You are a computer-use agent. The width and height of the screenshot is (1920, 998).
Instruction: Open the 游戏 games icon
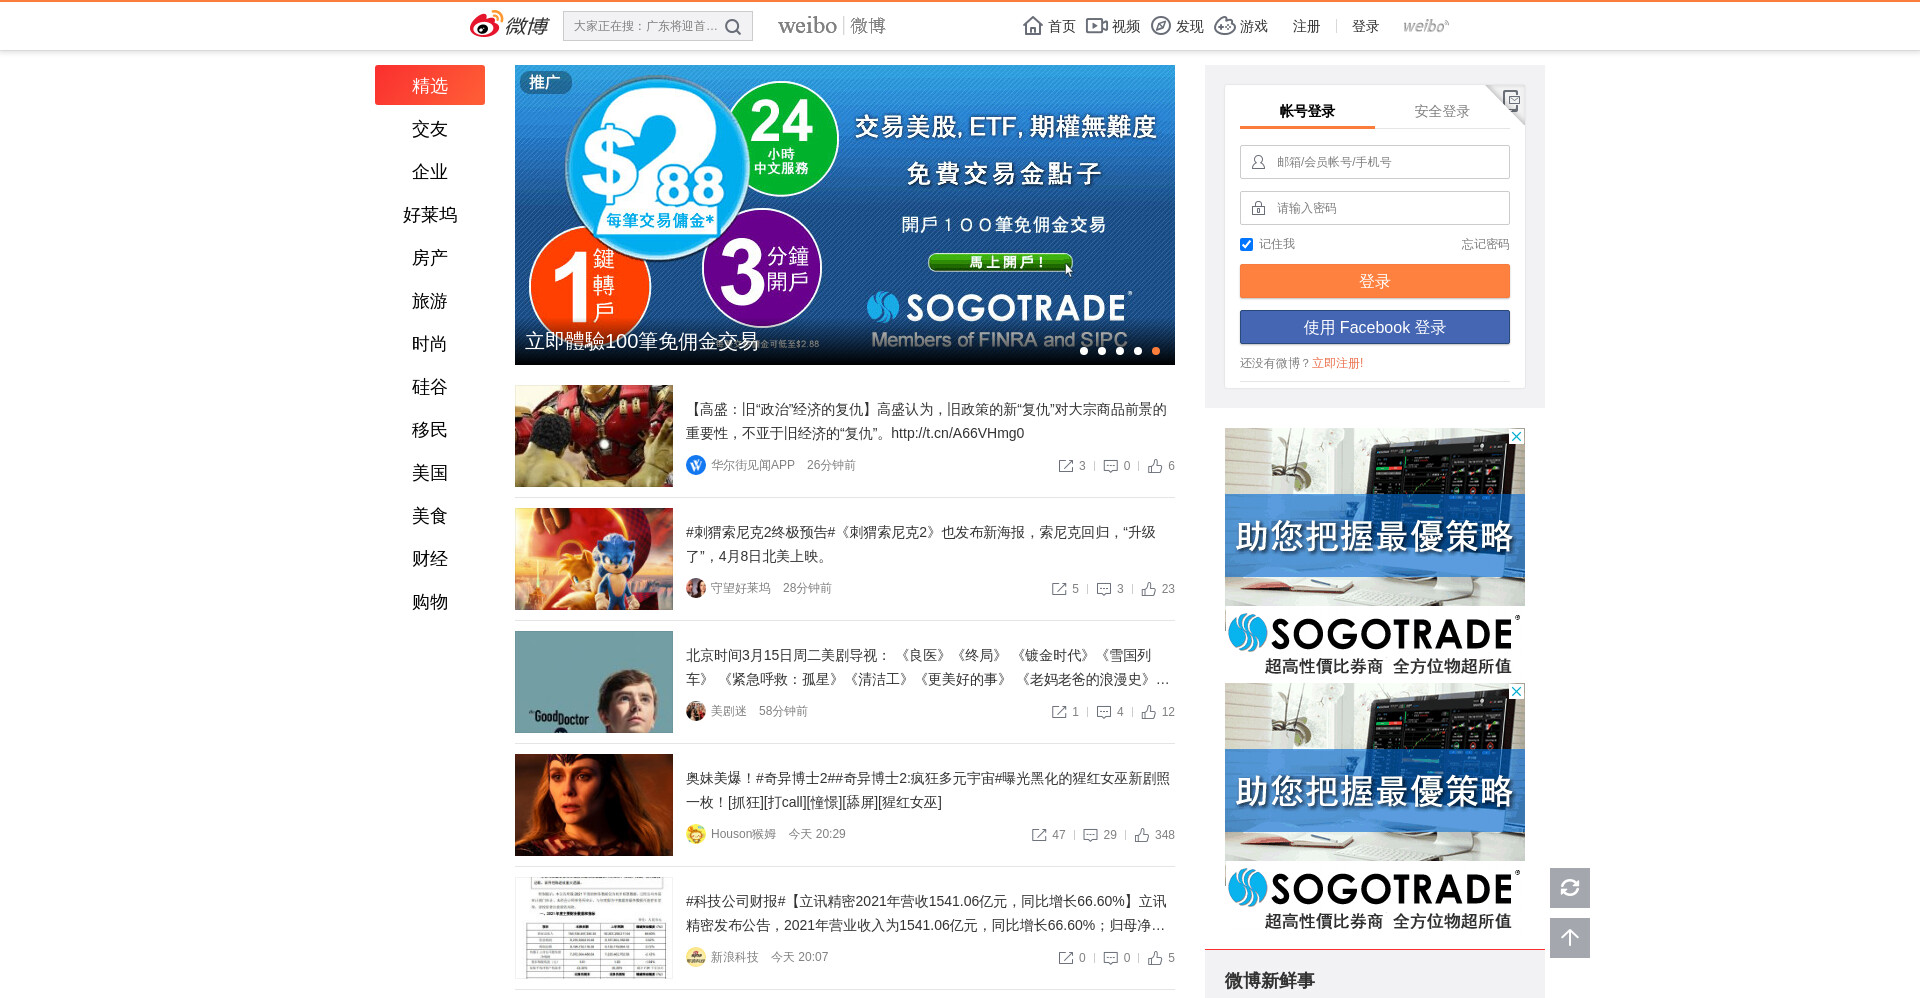pos(1225,26)
